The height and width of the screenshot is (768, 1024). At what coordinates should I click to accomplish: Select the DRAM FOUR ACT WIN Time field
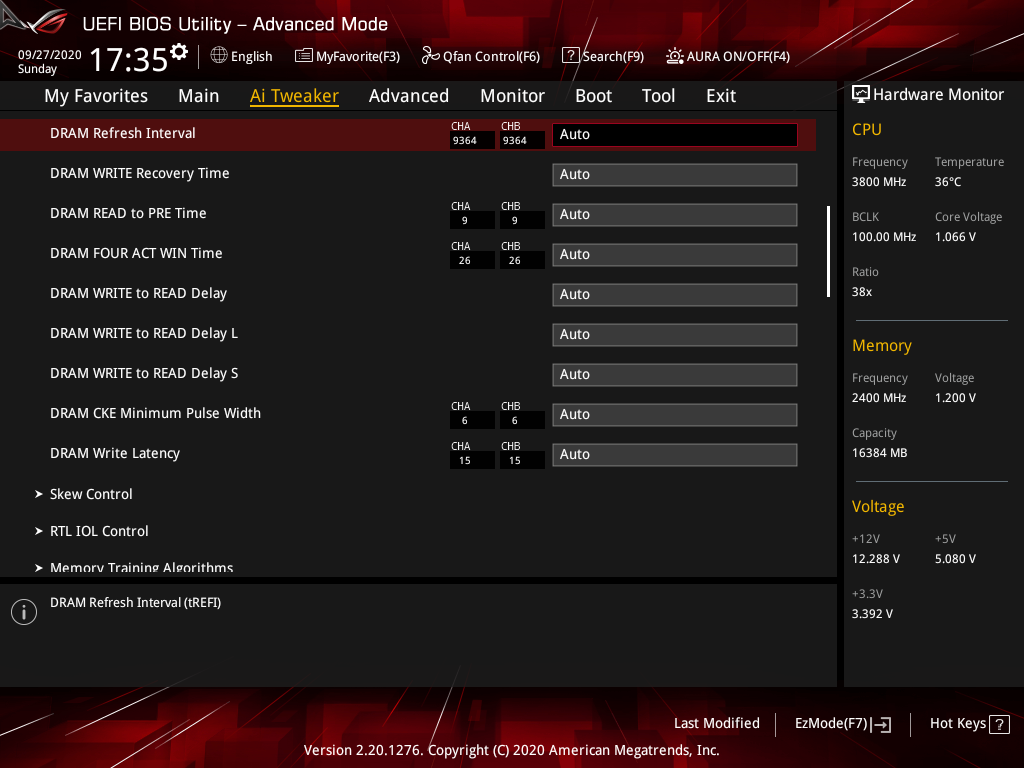[x=675, y=255]
